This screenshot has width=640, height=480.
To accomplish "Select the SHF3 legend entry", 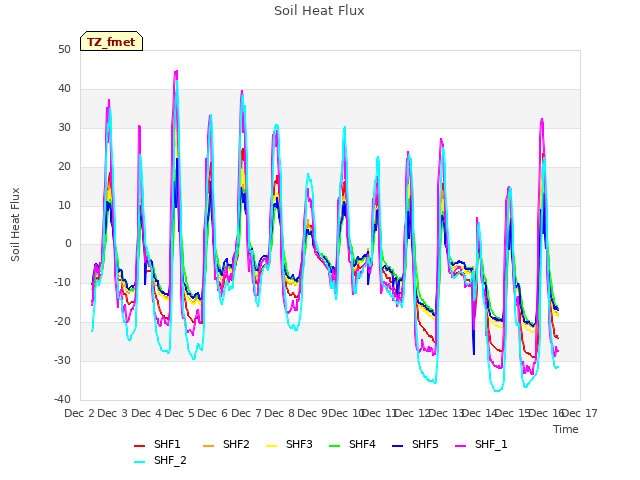I will (289, 444).
